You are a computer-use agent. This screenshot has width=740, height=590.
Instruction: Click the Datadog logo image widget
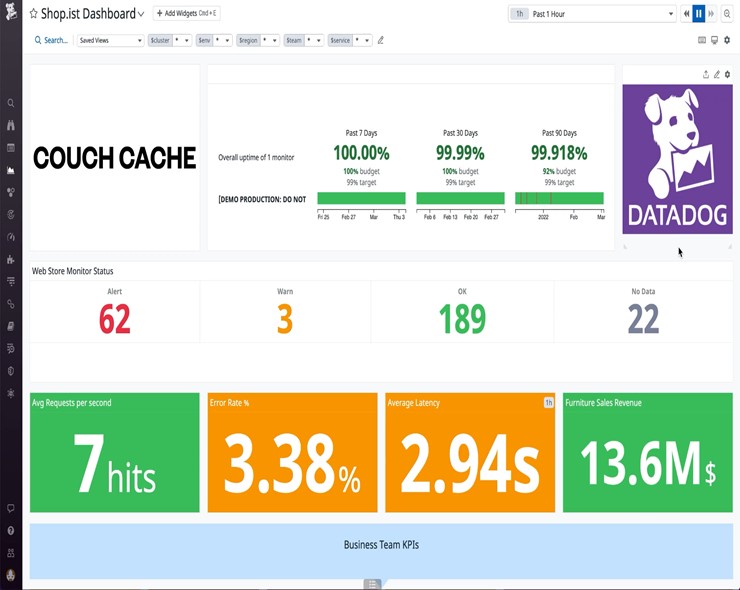click(x=677, y=159)
